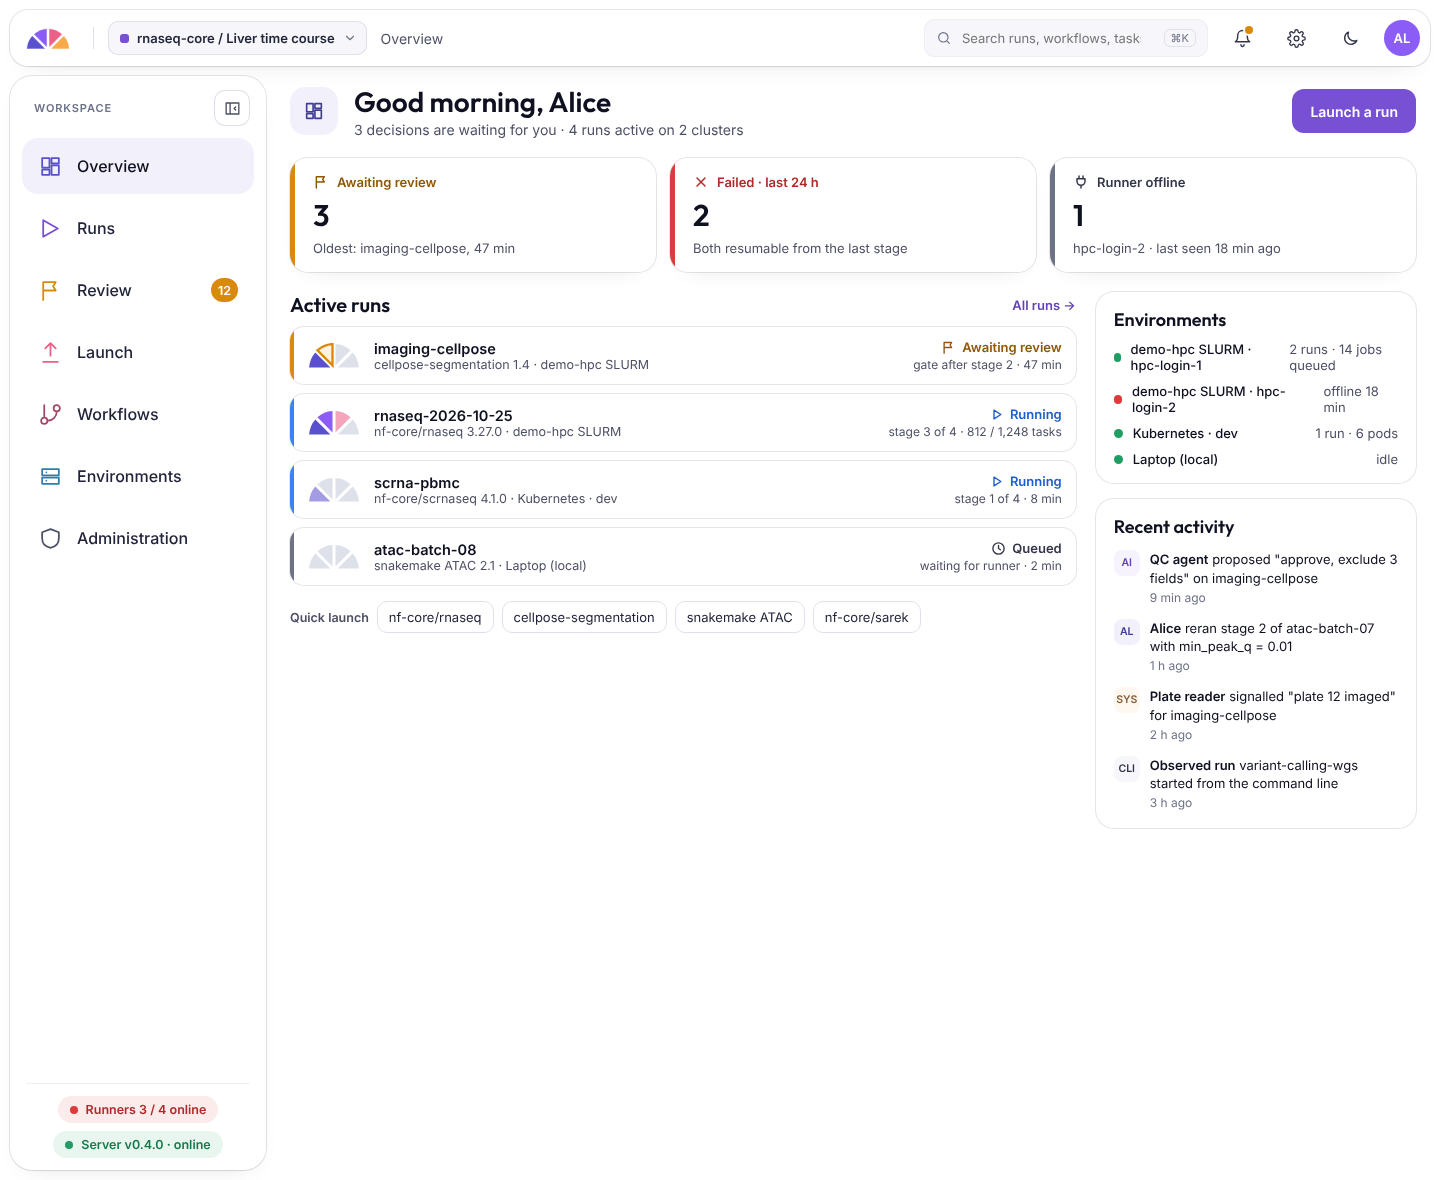Click the Queued status on atac-batch-08
Screen dimensions: 1440x1180
pos(1026,548)
